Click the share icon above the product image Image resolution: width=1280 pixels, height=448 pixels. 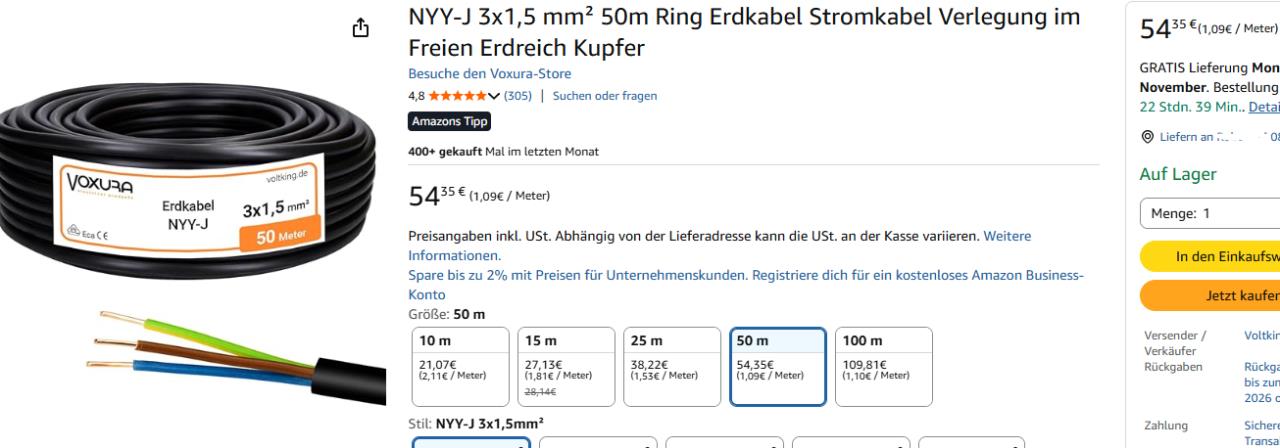click(361, 29)
